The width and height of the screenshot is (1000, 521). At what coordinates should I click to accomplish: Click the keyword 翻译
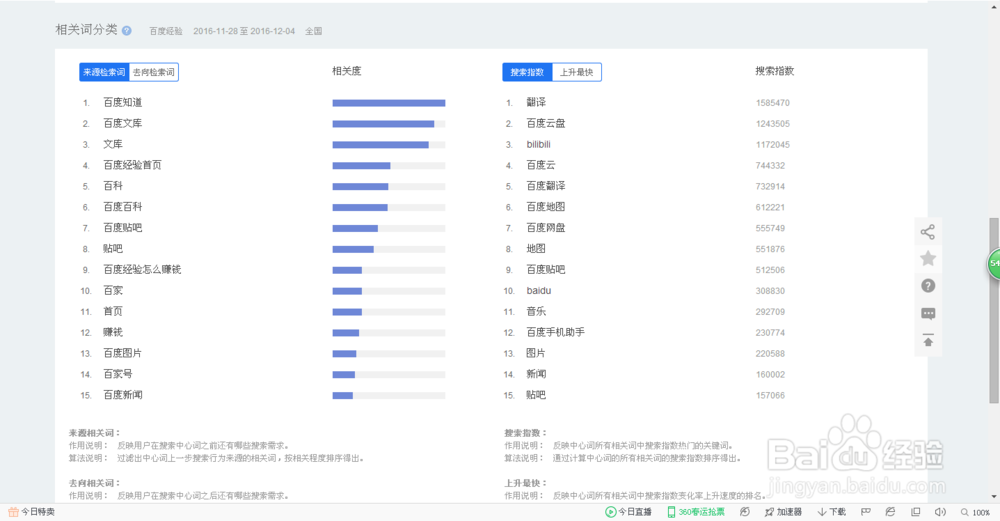536,102
